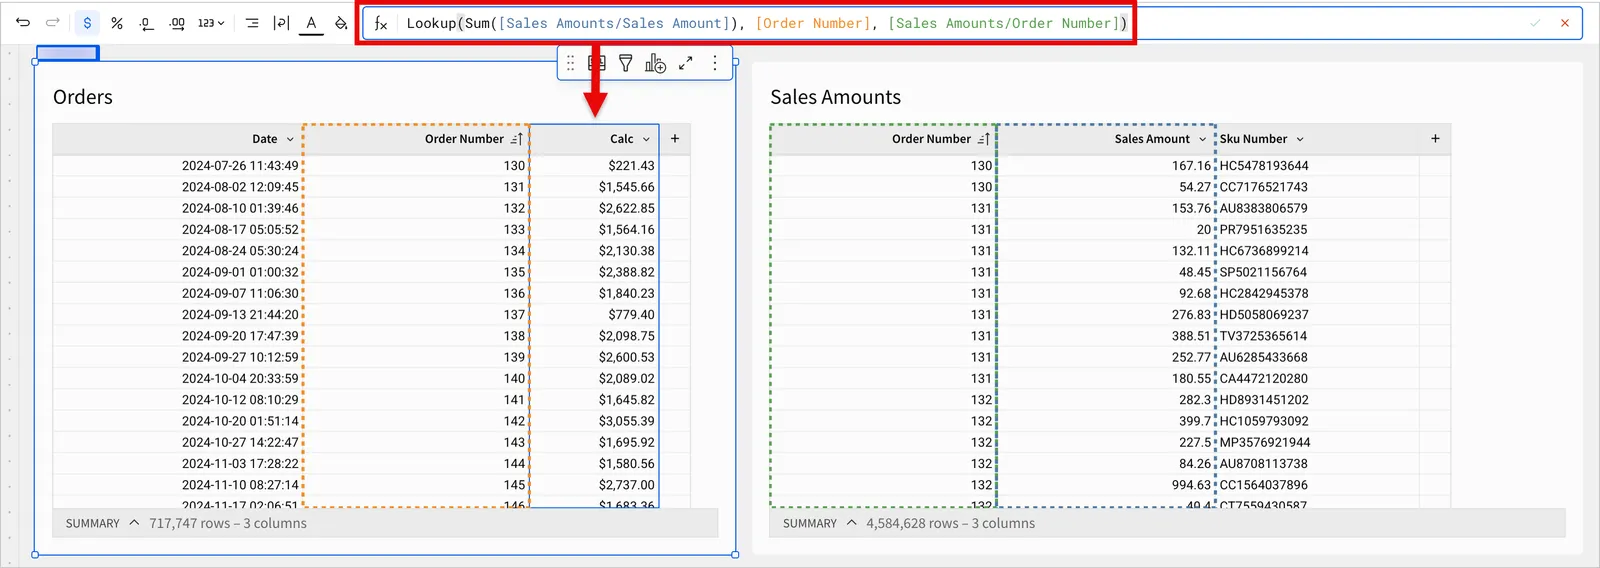
Task: Open Calc column dropdown menu
Action: click(646, 139)
